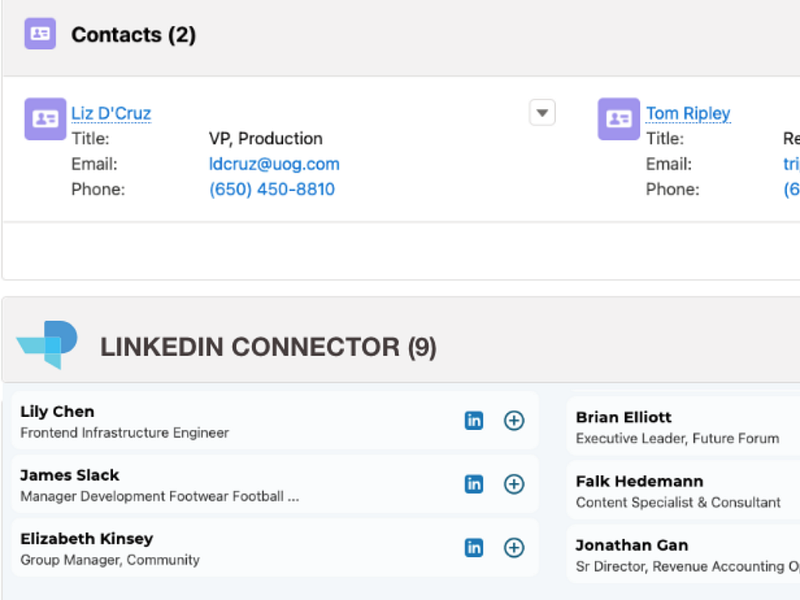Open Elizabeth Kinsey's LinkedIn profile icon
Image resolution: width=800 pixels, height=600 pixels.
pyautogui.click(x=474, y=548)
